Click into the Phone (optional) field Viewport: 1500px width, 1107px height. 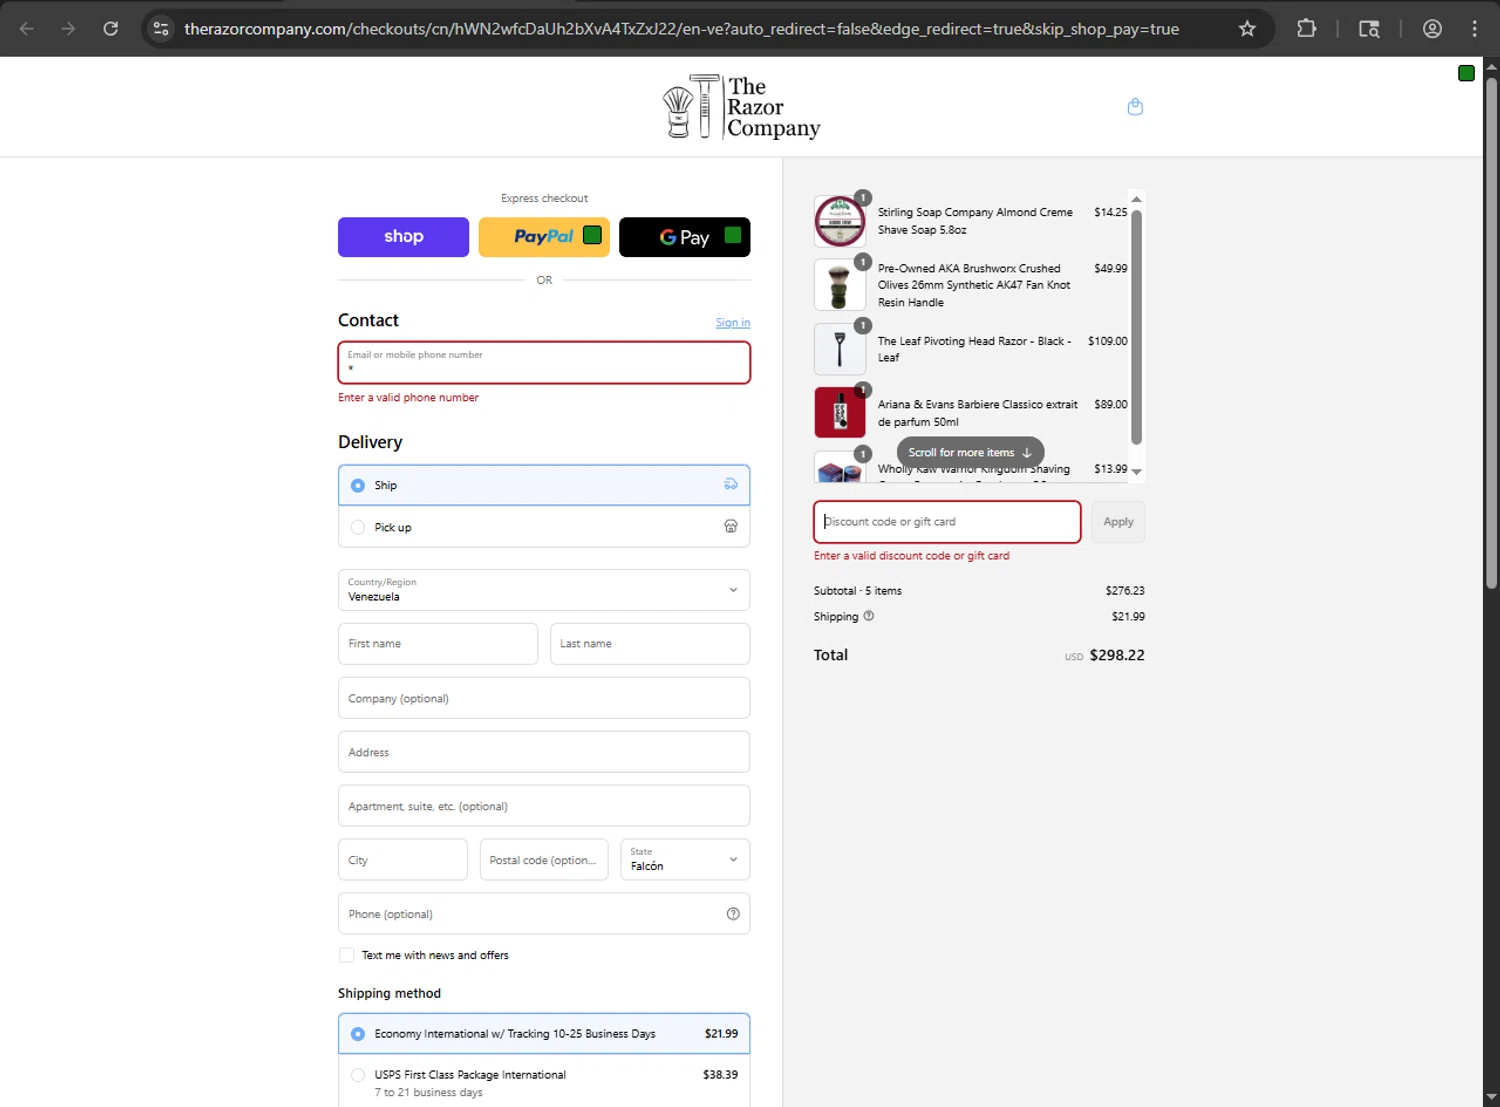pyautogui.click(x=544, y=914)
